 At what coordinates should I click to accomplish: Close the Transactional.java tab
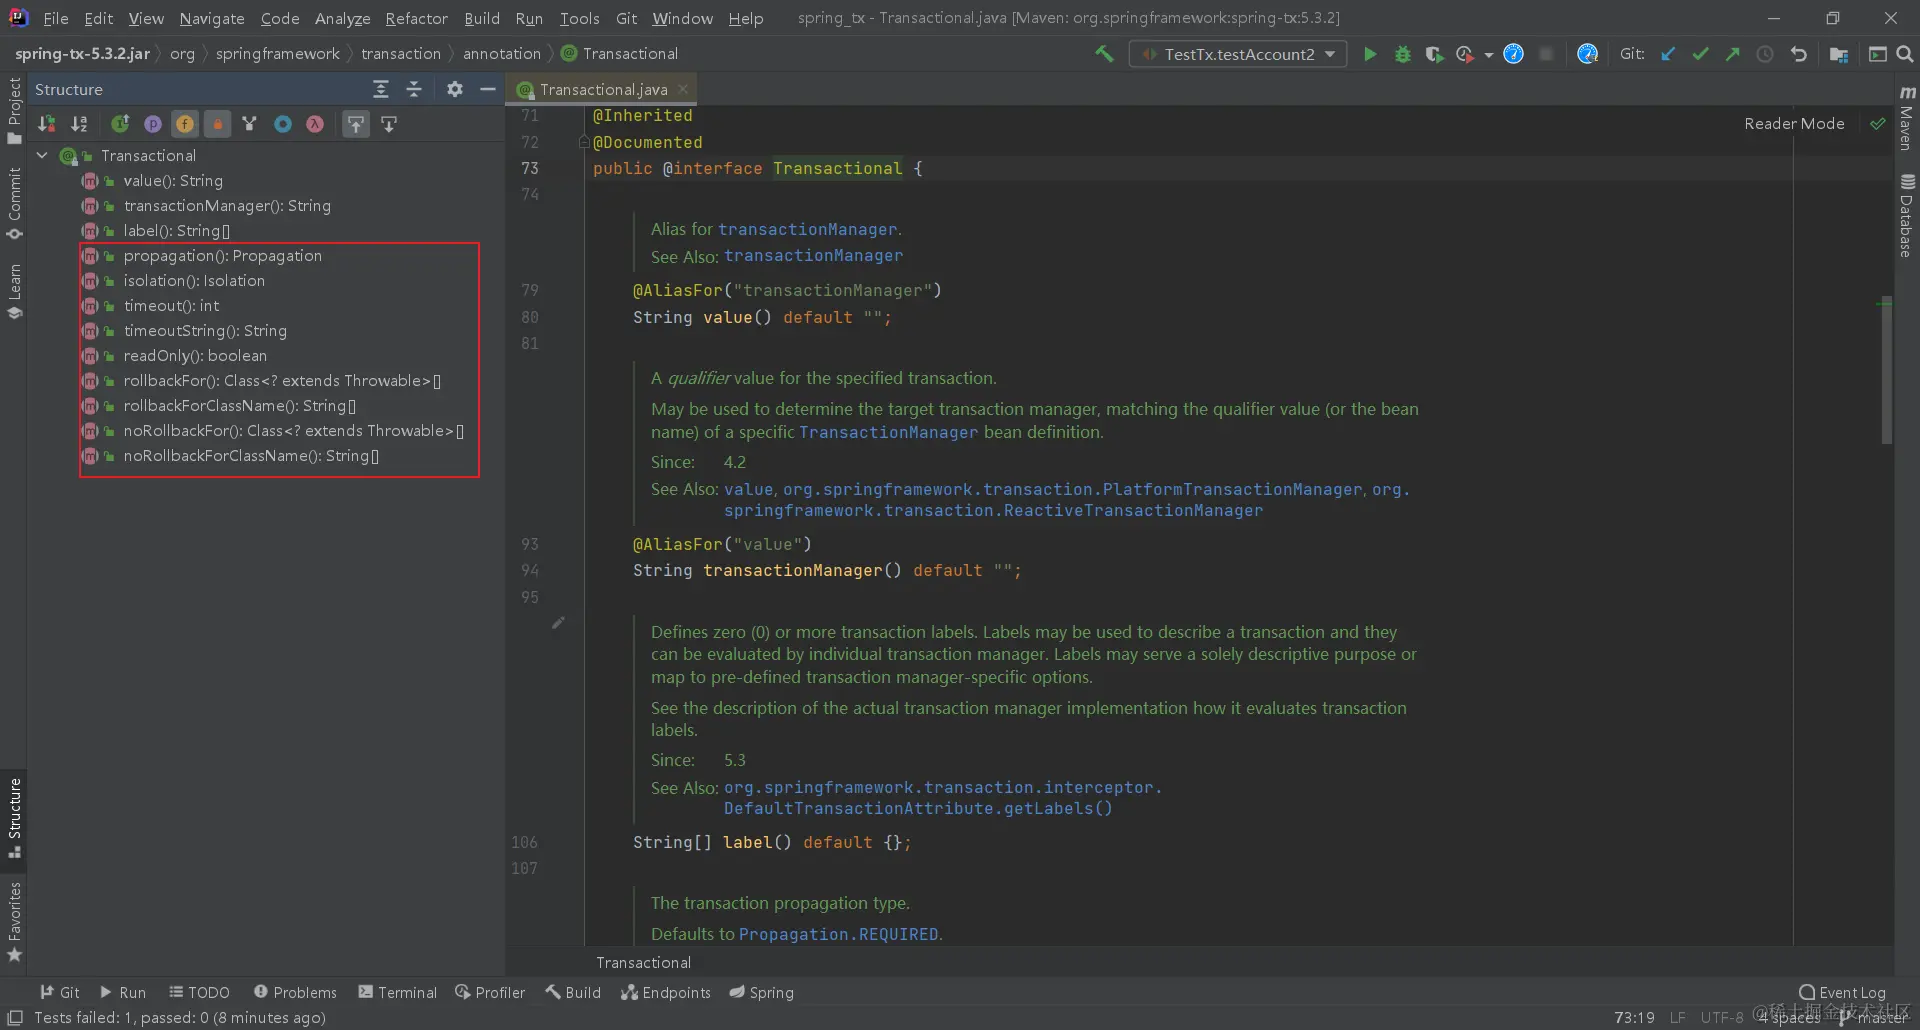tap(683, 89)
